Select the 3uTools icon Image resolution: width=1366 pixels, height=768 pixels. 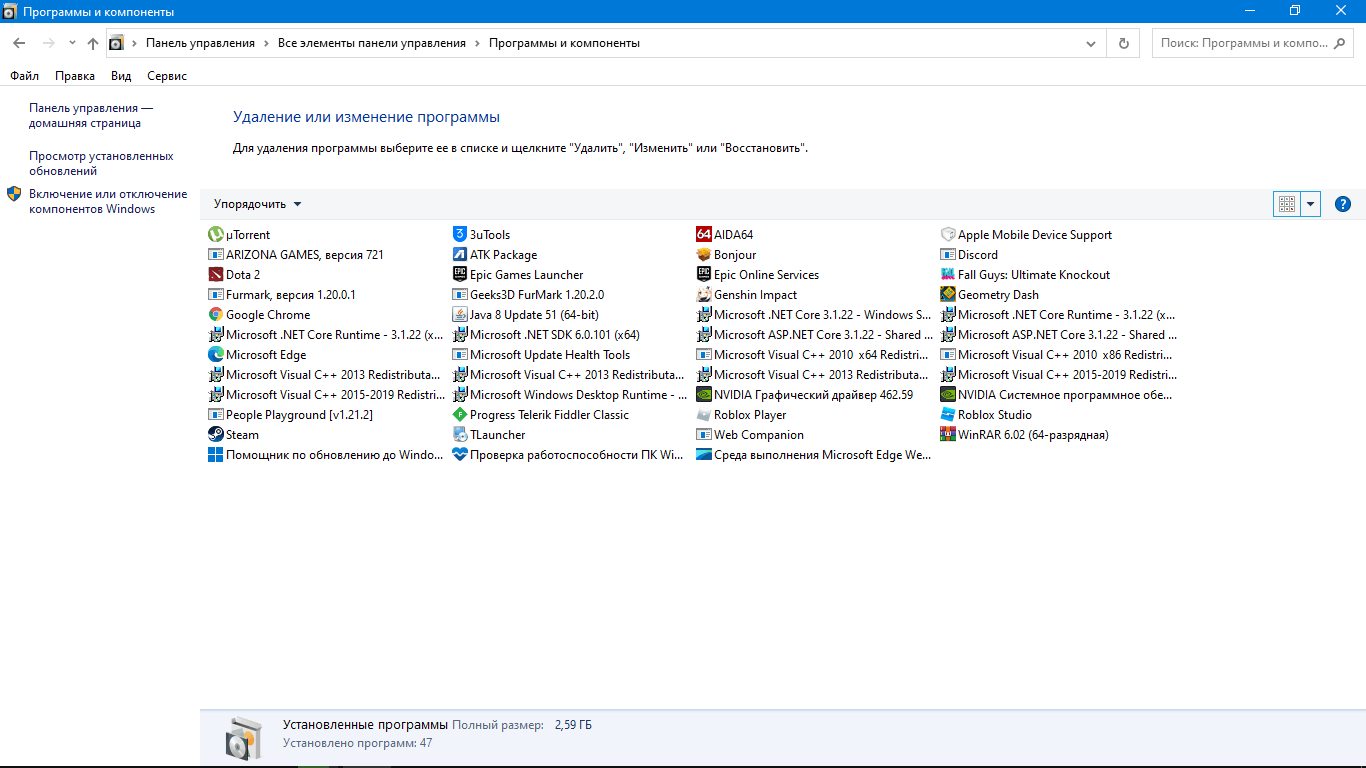pyautogui.click(x=460, y=235)
